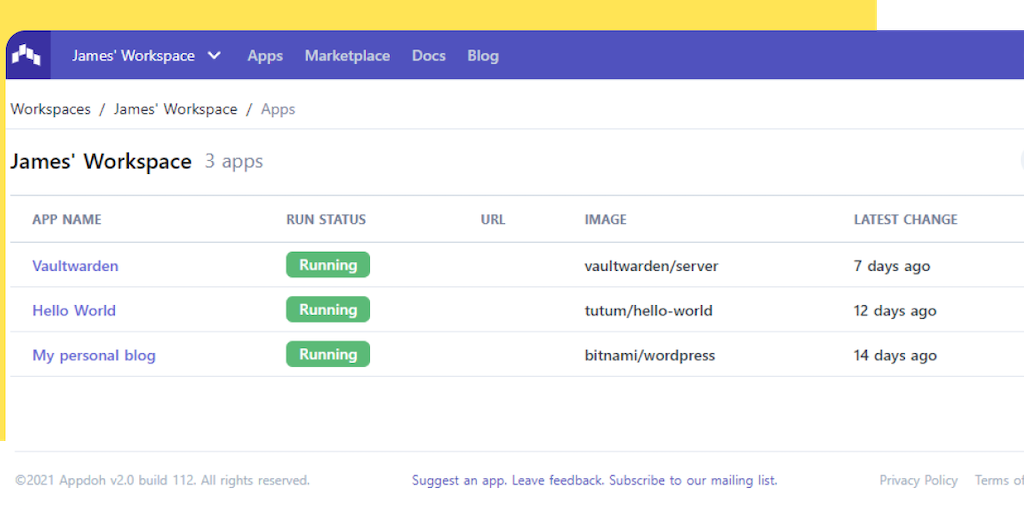Click the Appdoh logo icon

click(27, 55)
